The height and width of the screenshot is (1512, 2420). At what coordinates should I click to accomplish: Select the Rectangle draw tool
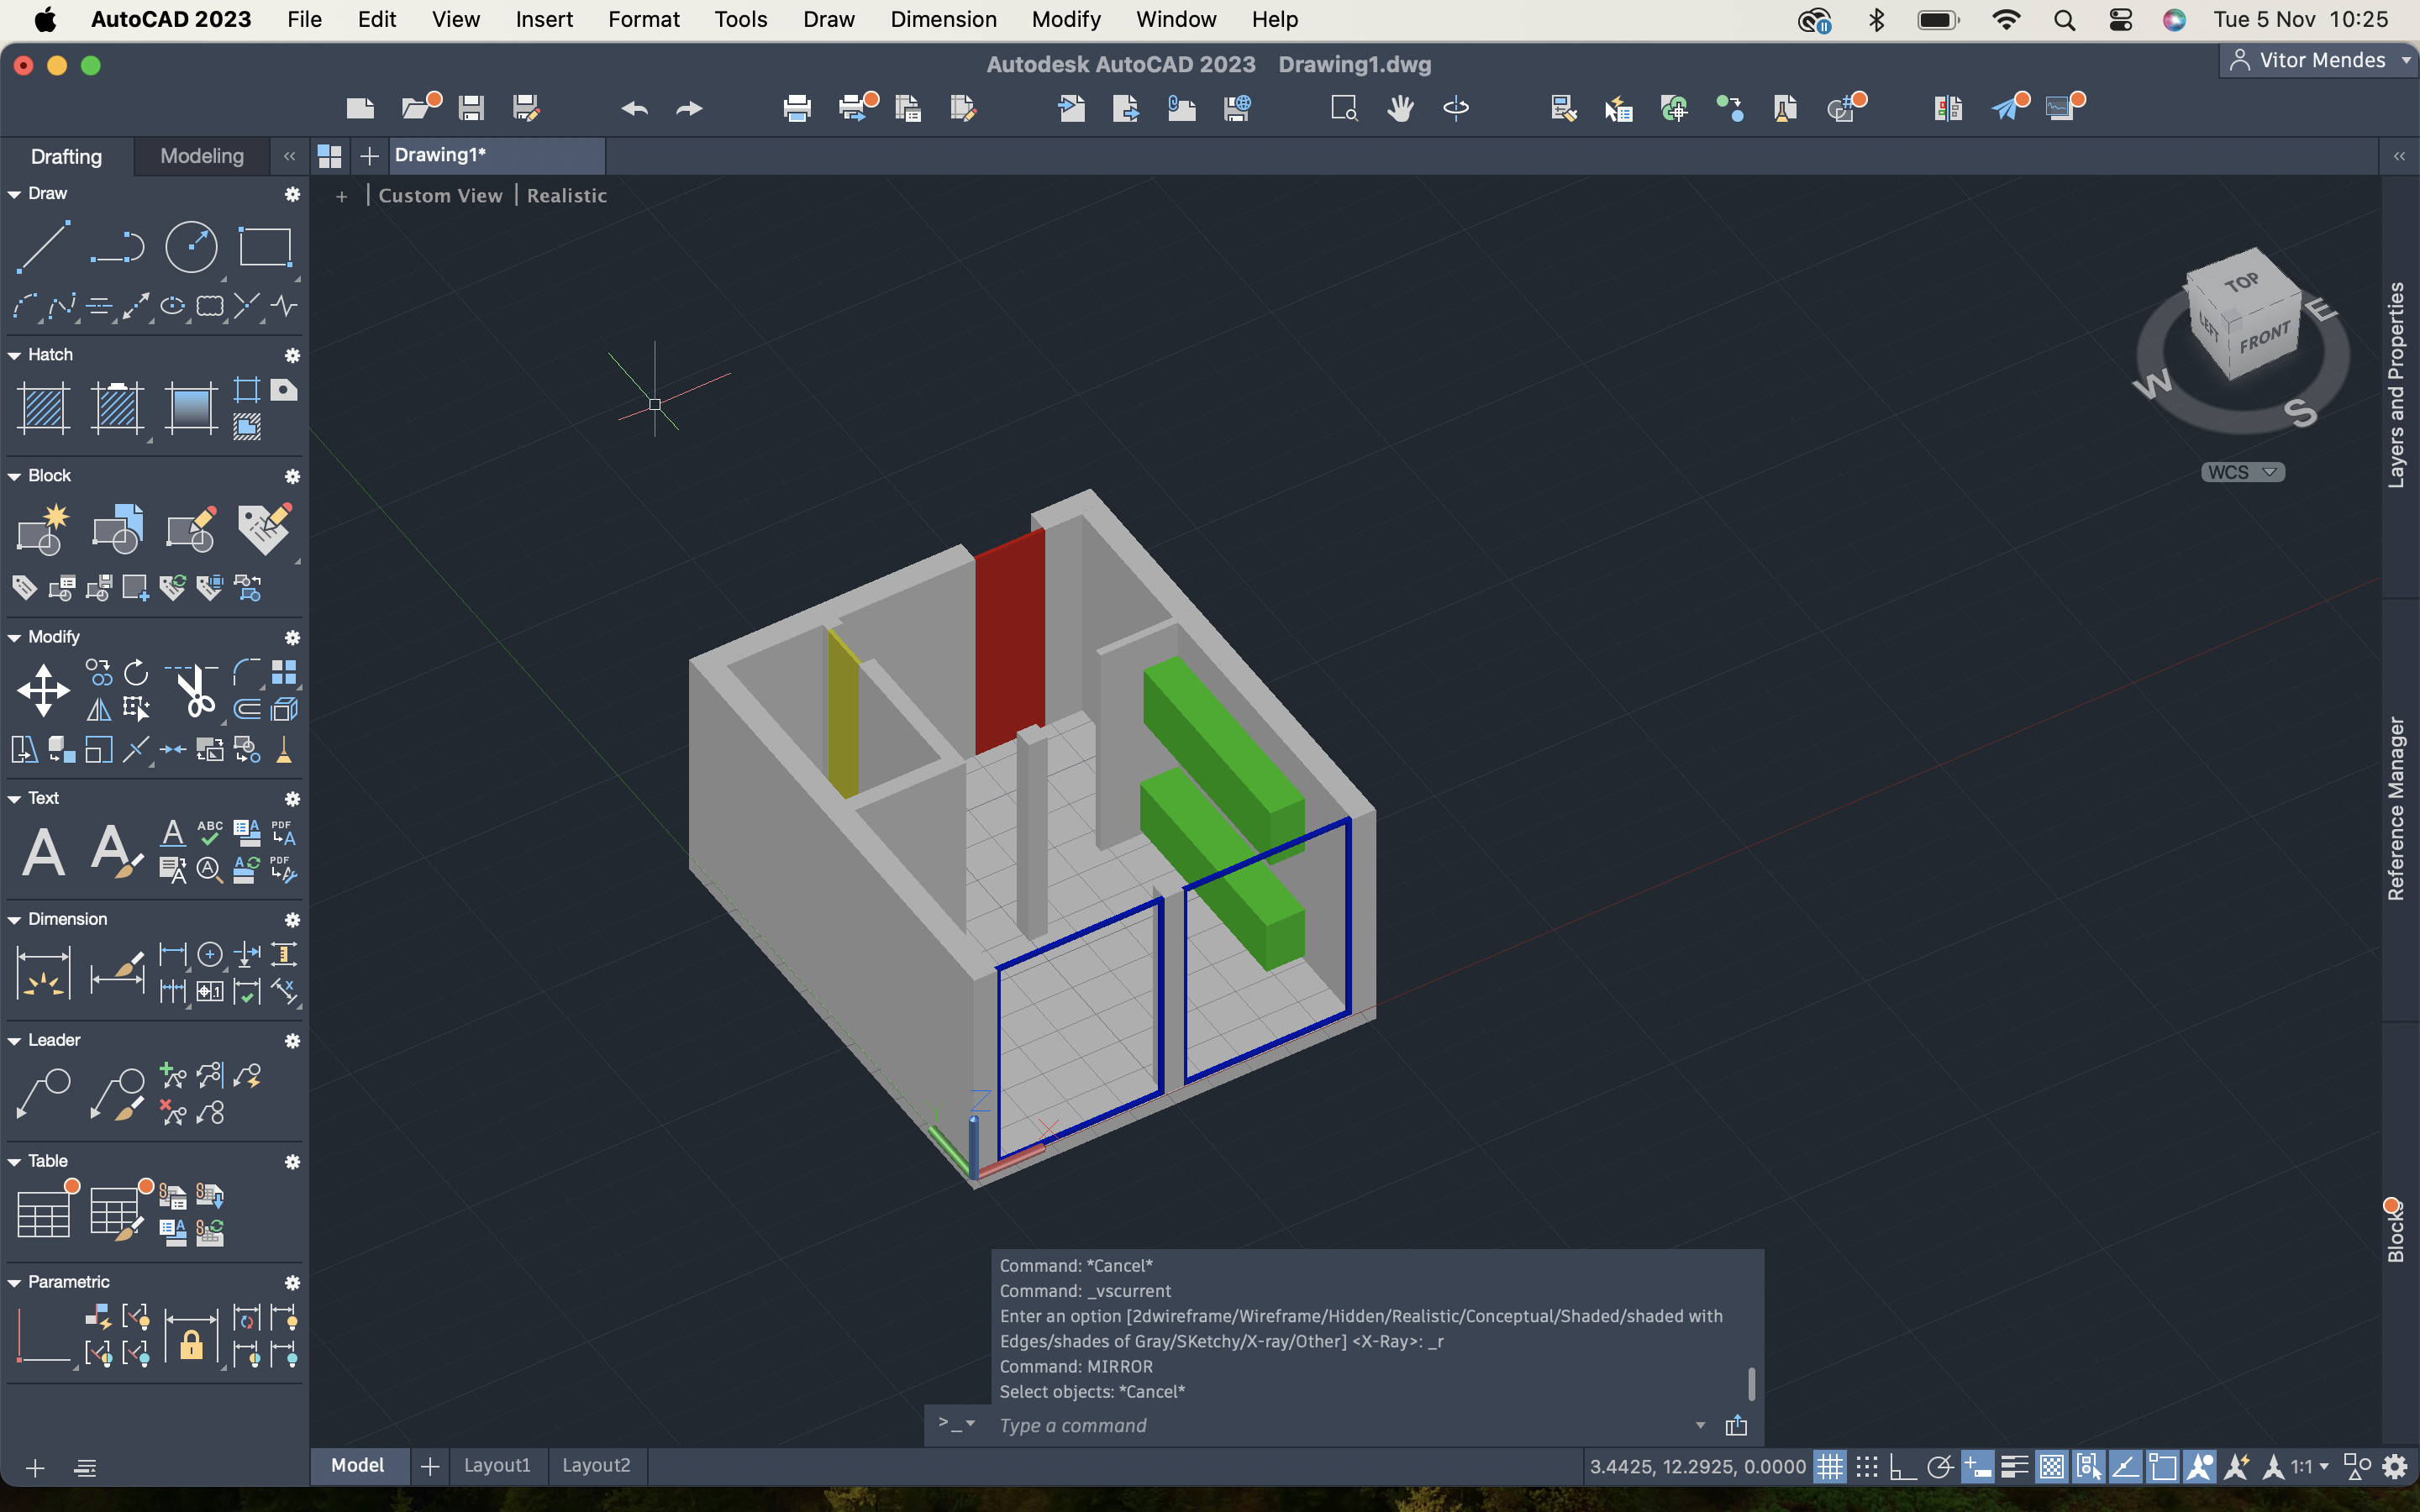[x=265, y=247]
